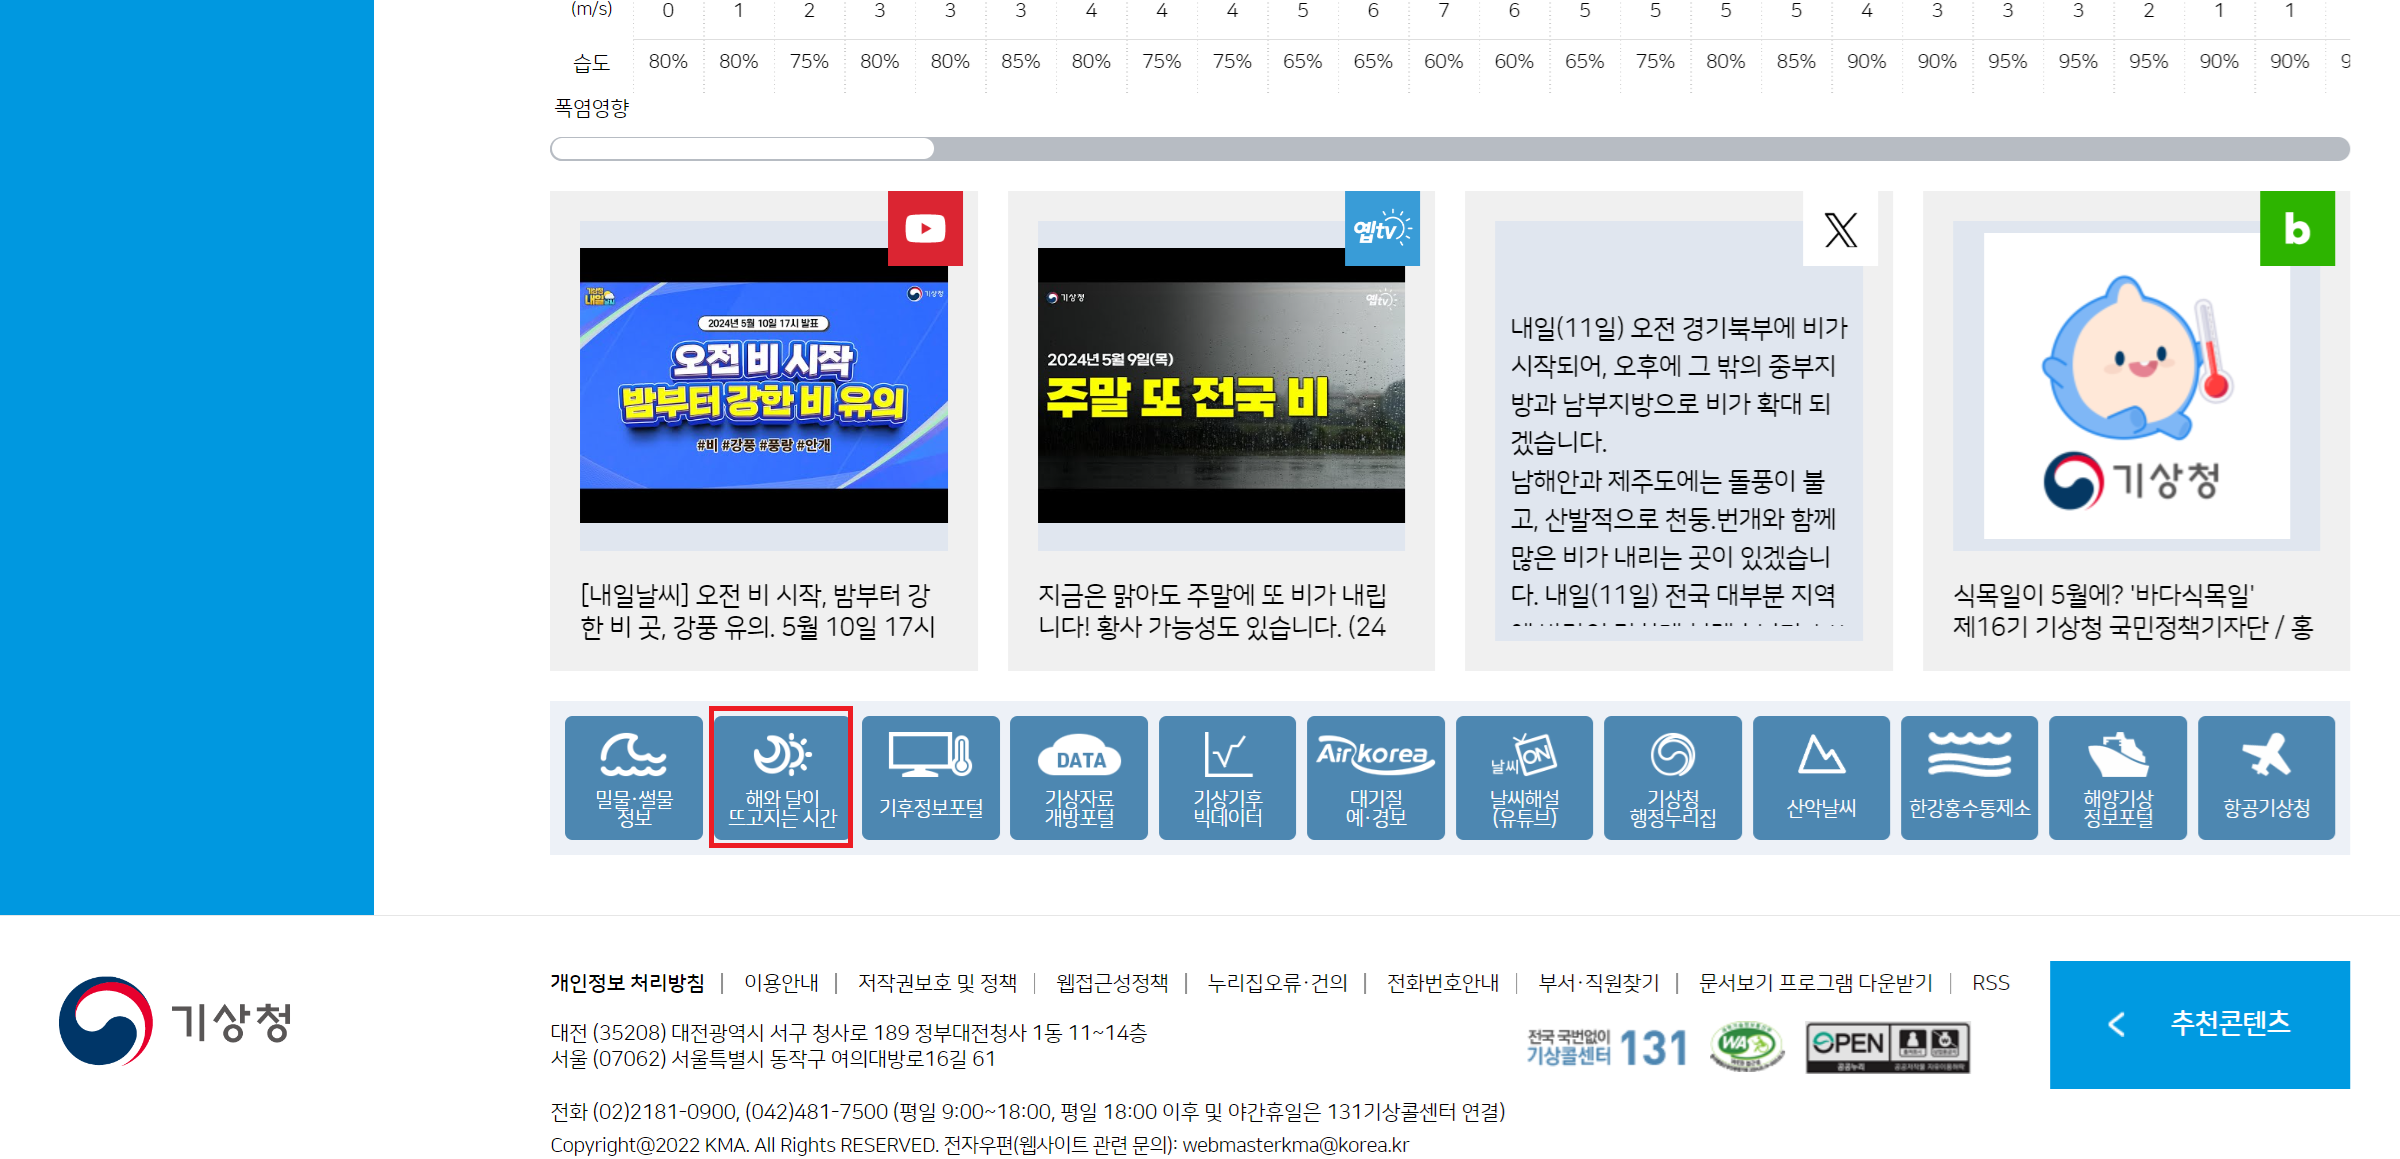Click the X (Twitter) logo badge
This screenshot has height=1159, width=2400.
[1840, 229]
